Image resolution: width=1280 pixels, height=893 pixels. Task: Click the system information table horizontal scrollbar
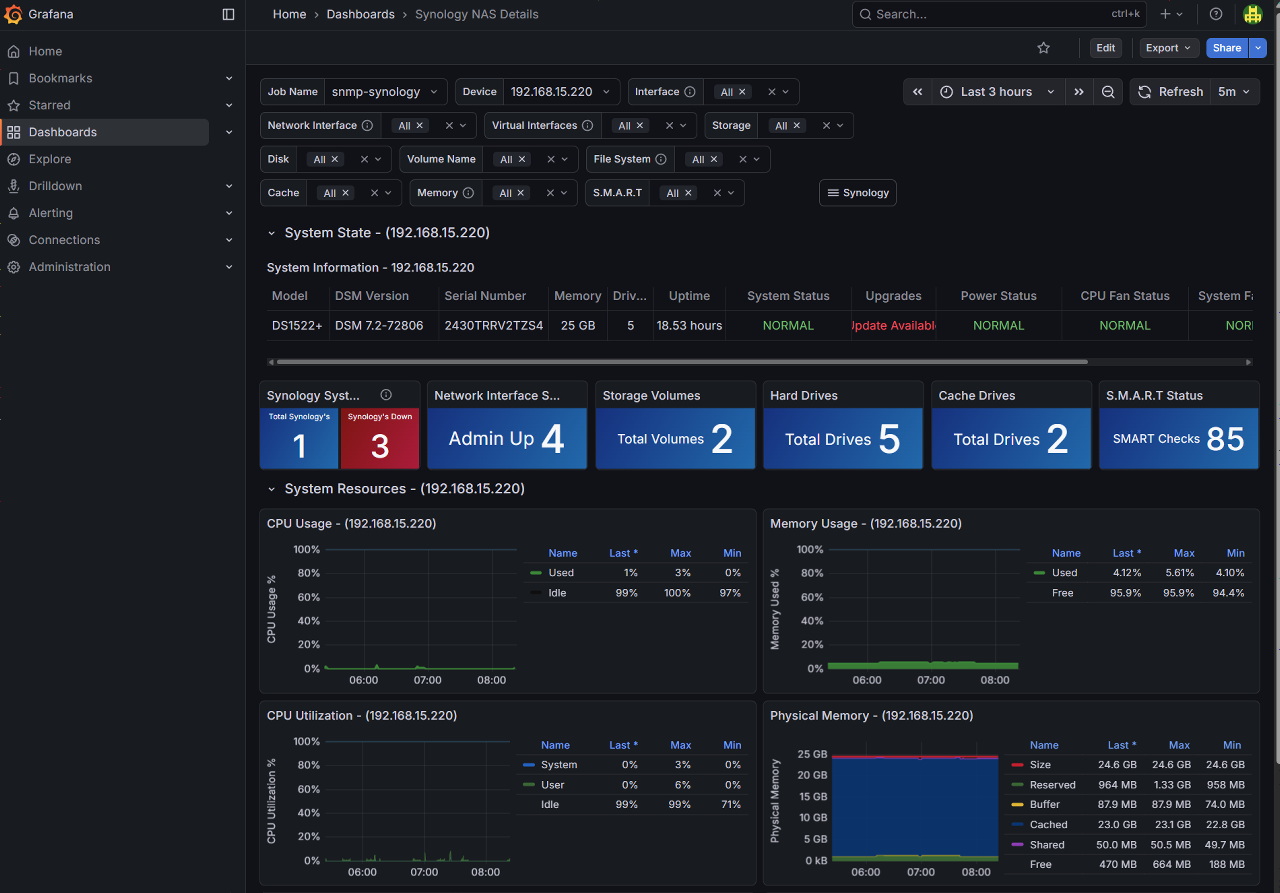[x=680, y=362]
